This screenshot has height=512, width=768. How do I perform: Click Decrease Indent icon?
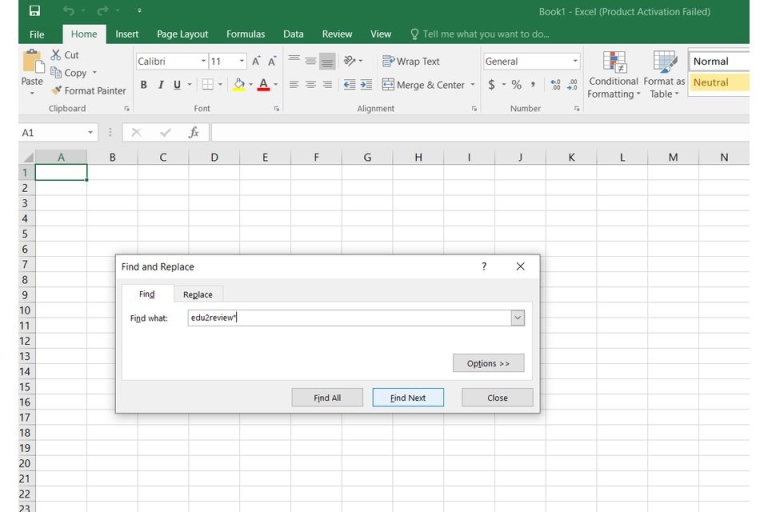coord(349,85)
